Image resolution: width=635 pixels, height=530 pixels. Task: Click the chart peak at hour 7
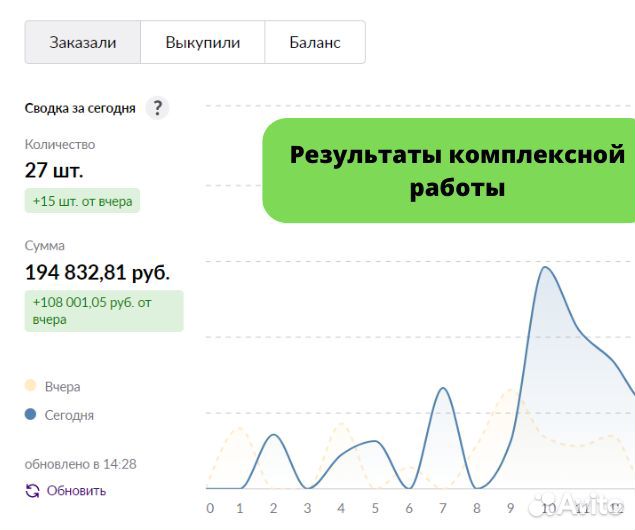tap(443, 388)
